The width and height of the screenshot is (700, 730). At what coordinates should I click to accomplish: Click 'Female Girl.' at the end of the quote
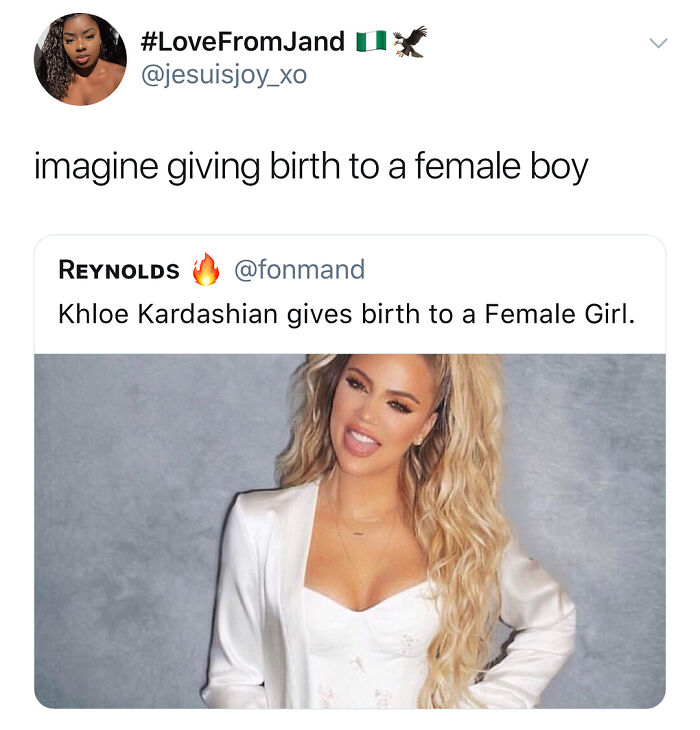[560, 313]
